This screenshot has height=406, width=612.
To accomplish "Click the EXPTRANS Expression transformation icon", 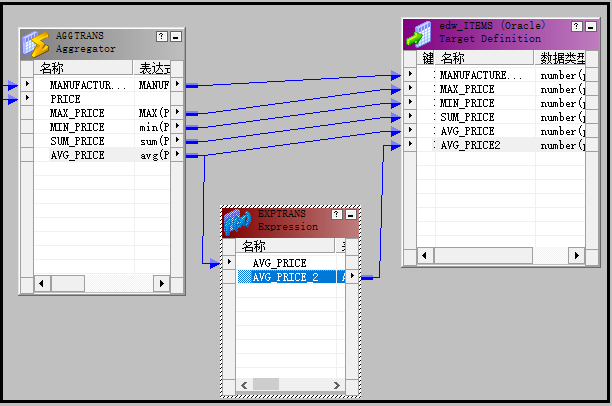I will 237,222.
